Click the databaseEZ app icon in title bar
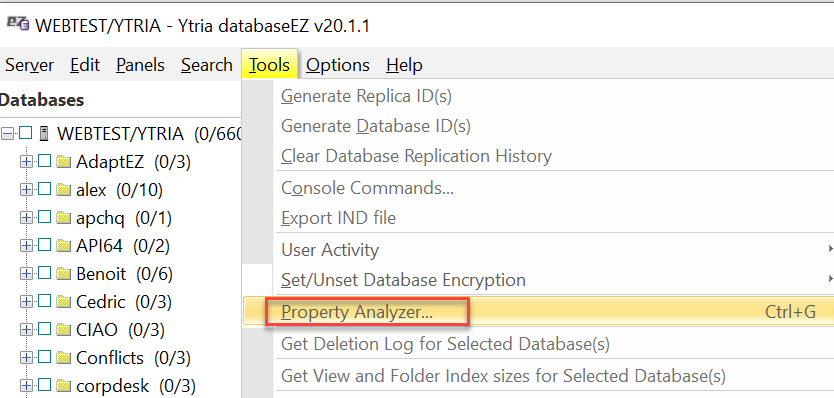Viewport: 834px width, 398px height. [18, 23]
